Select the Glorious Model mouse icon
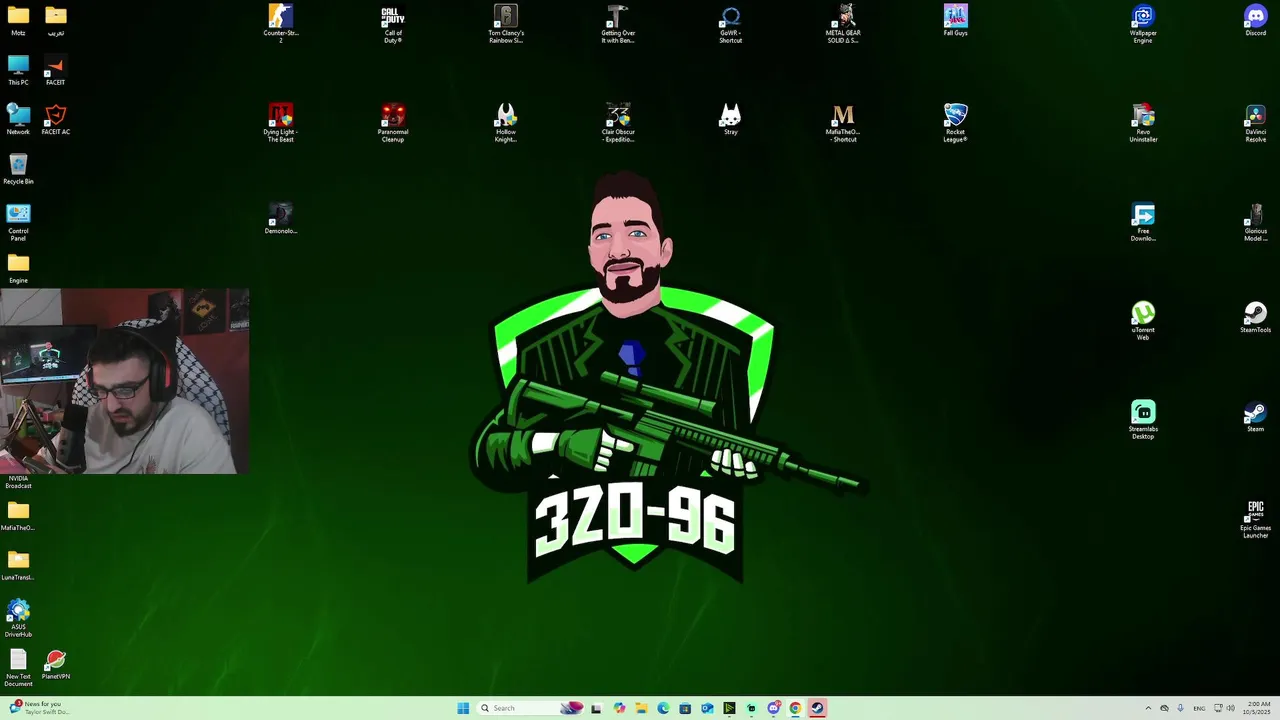Screen dimensions: 1280x720 tap(1256, 222)
